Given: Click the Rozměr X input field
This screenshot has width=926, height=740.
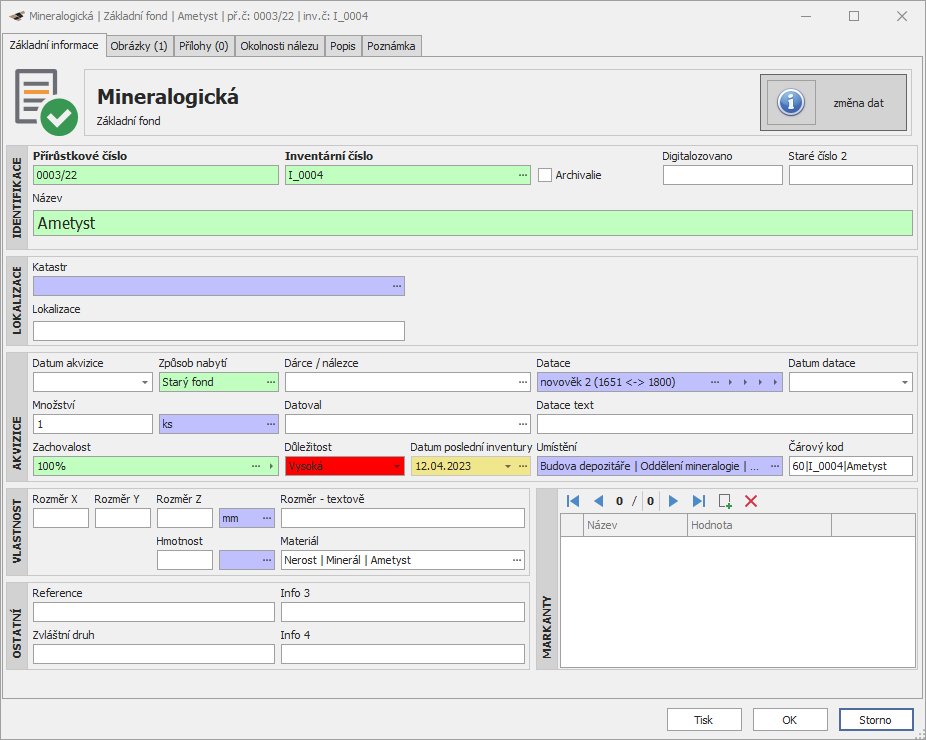Looking at the screenshot, I should pyautogui.click(x=61, y=518).
